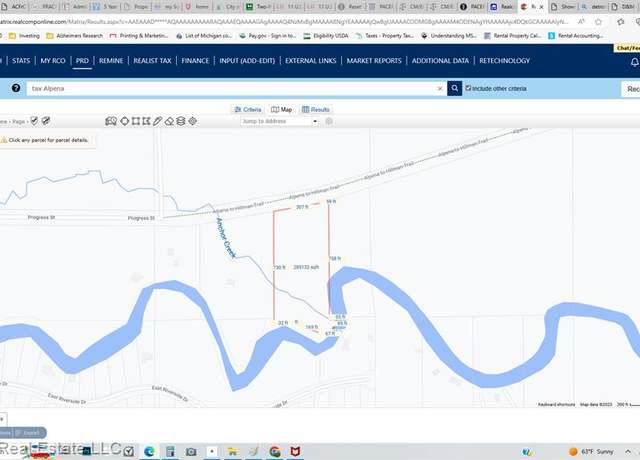640x460 pixels.
Task: Click the notification bell icon
Action: point(635,62)
